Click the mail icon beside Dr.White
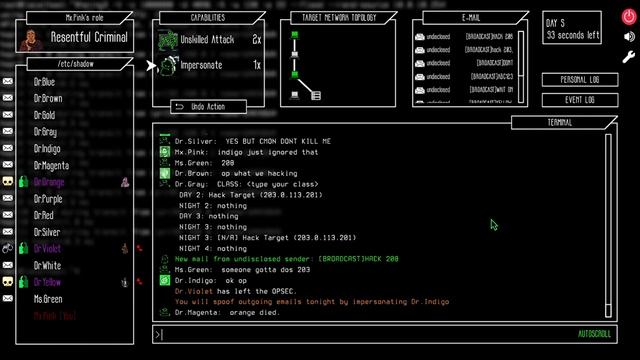This screenshot has width=640, height=360. point(8,265)
